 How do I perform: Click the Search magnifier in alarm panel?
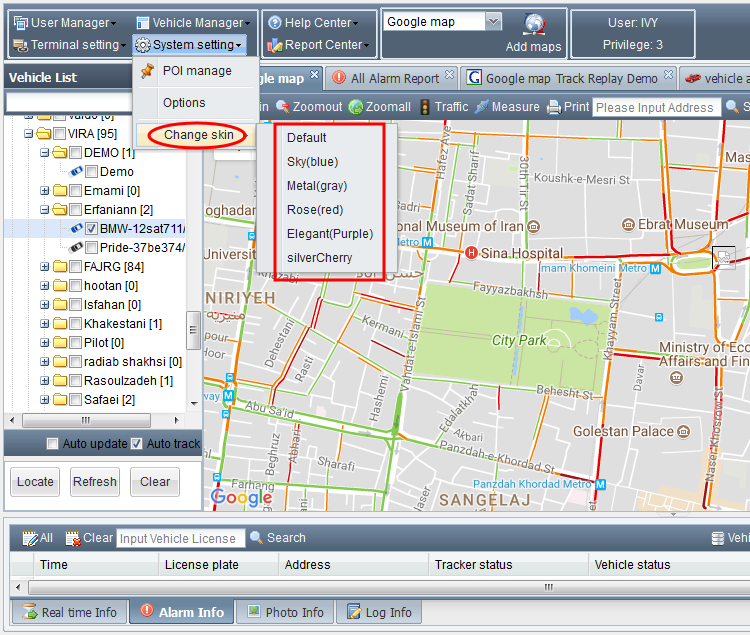(x=257, y=538)
